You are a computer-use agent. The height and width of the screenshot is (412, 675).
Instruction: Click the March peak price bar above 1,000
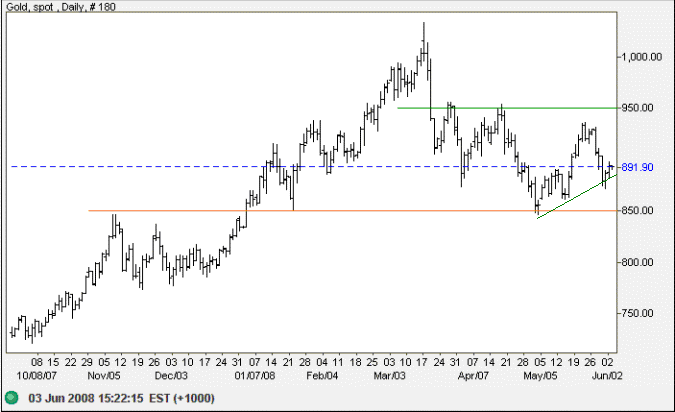point(424,43)
